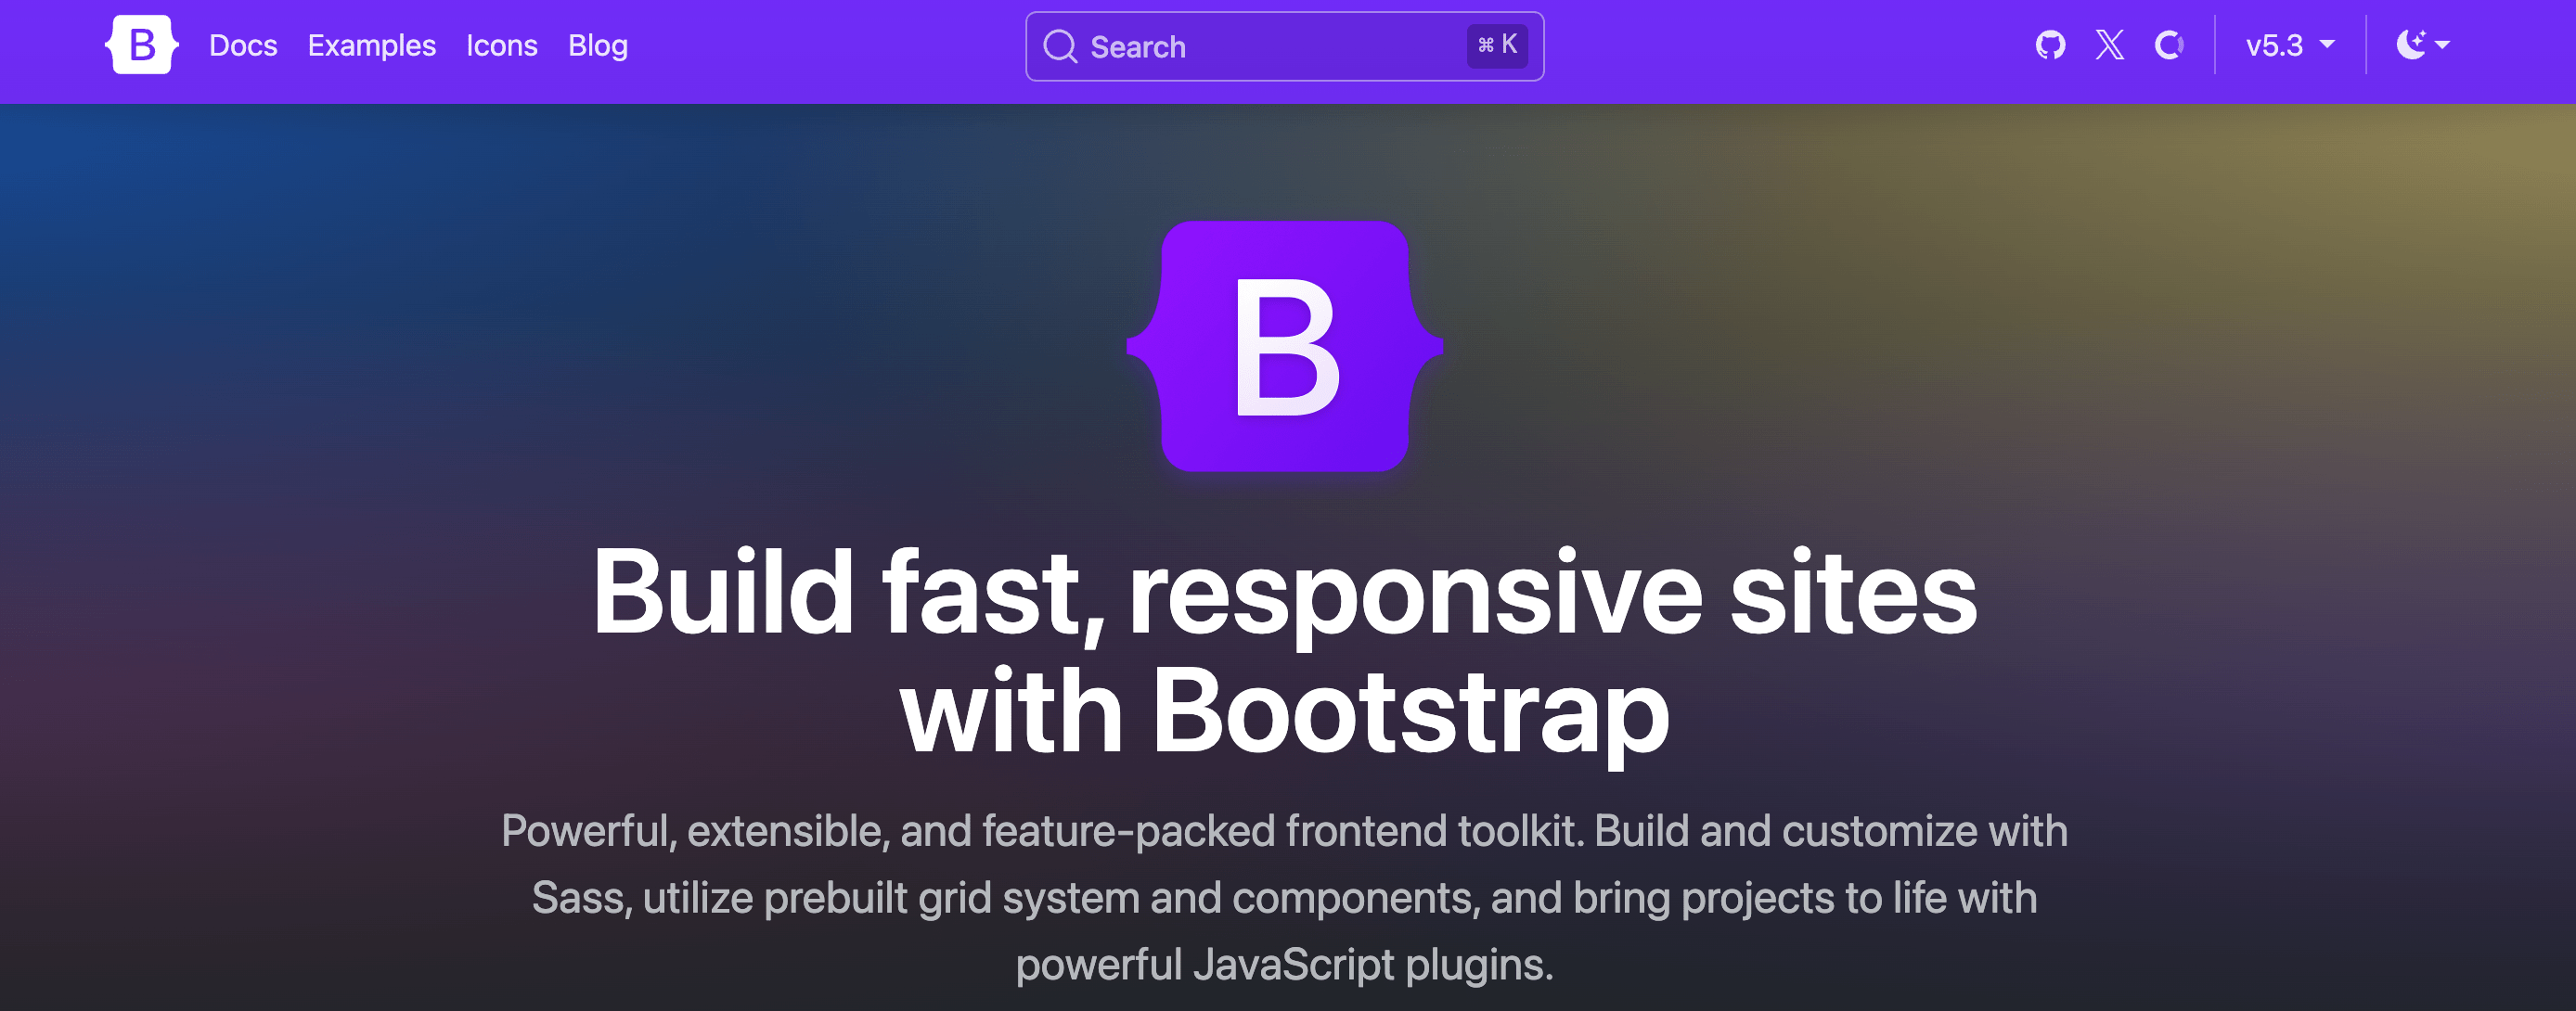Click the large Bootstrap B logo in the hero
Screen dimensions: 2576x1011
(x=1285, y=346)
